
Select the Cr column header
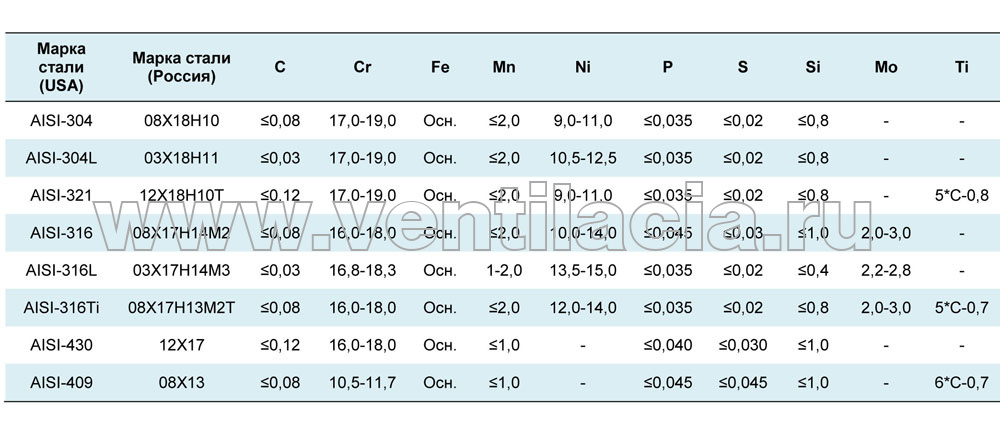[x=362, y=67]
